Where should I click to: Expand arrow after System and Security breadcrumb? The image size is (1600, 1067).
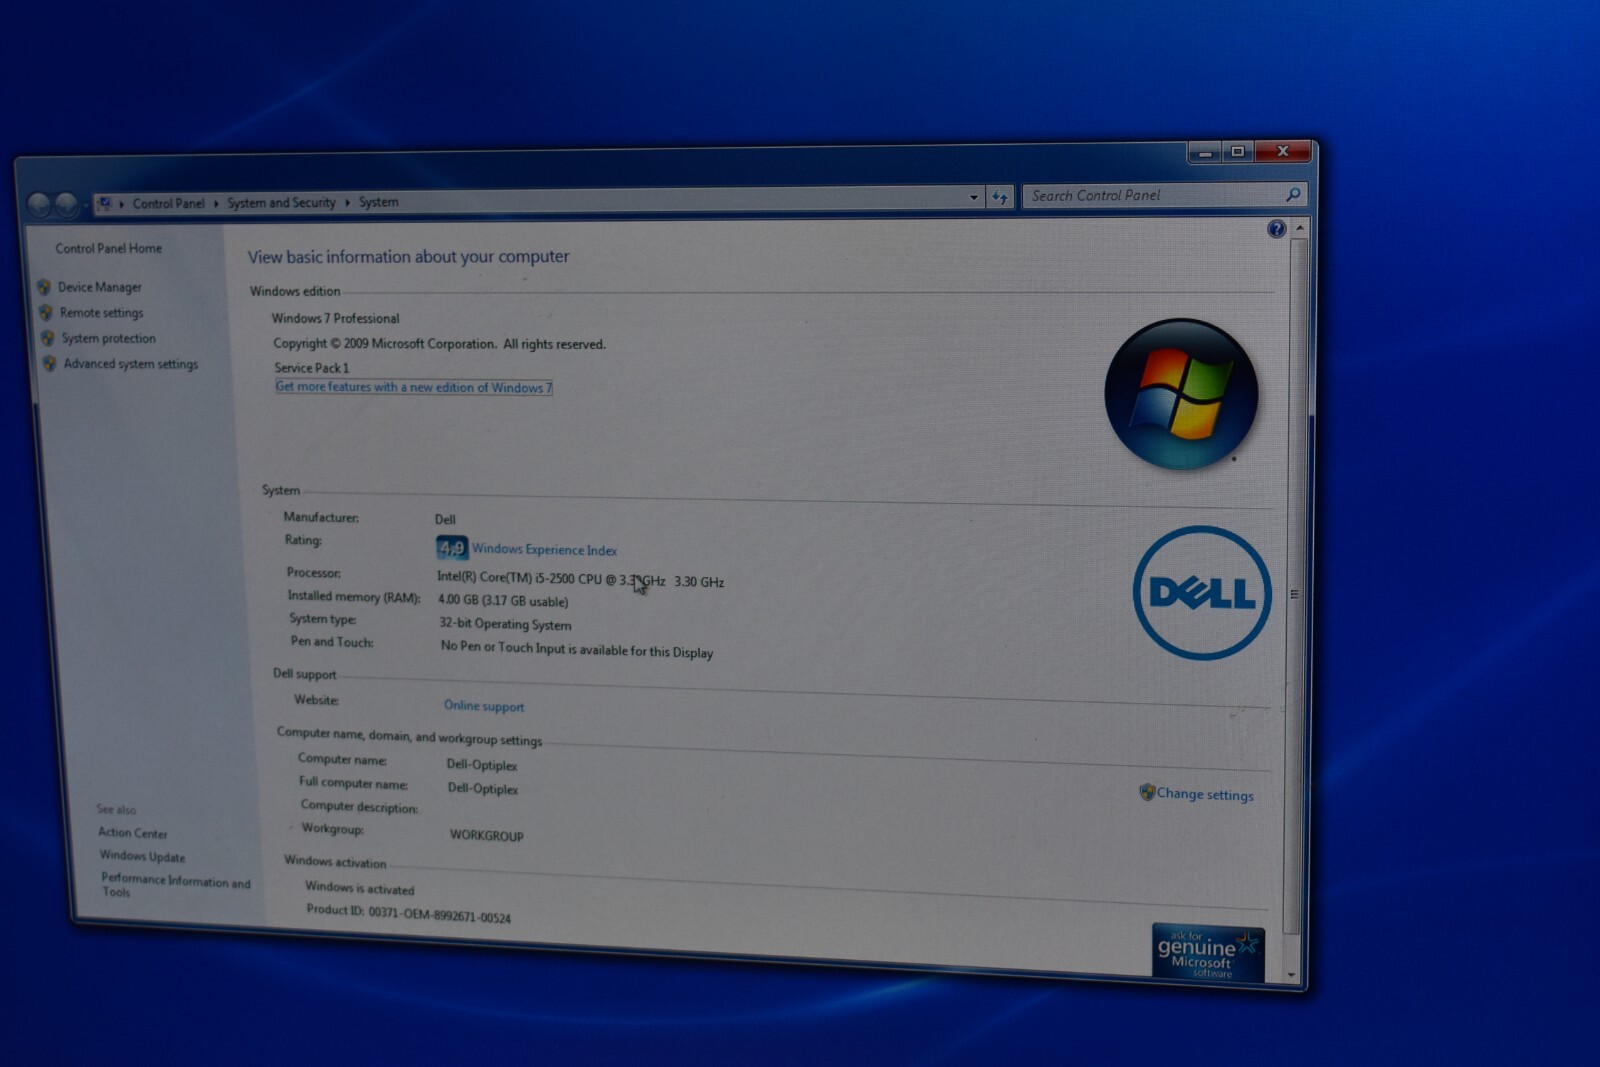347,202
